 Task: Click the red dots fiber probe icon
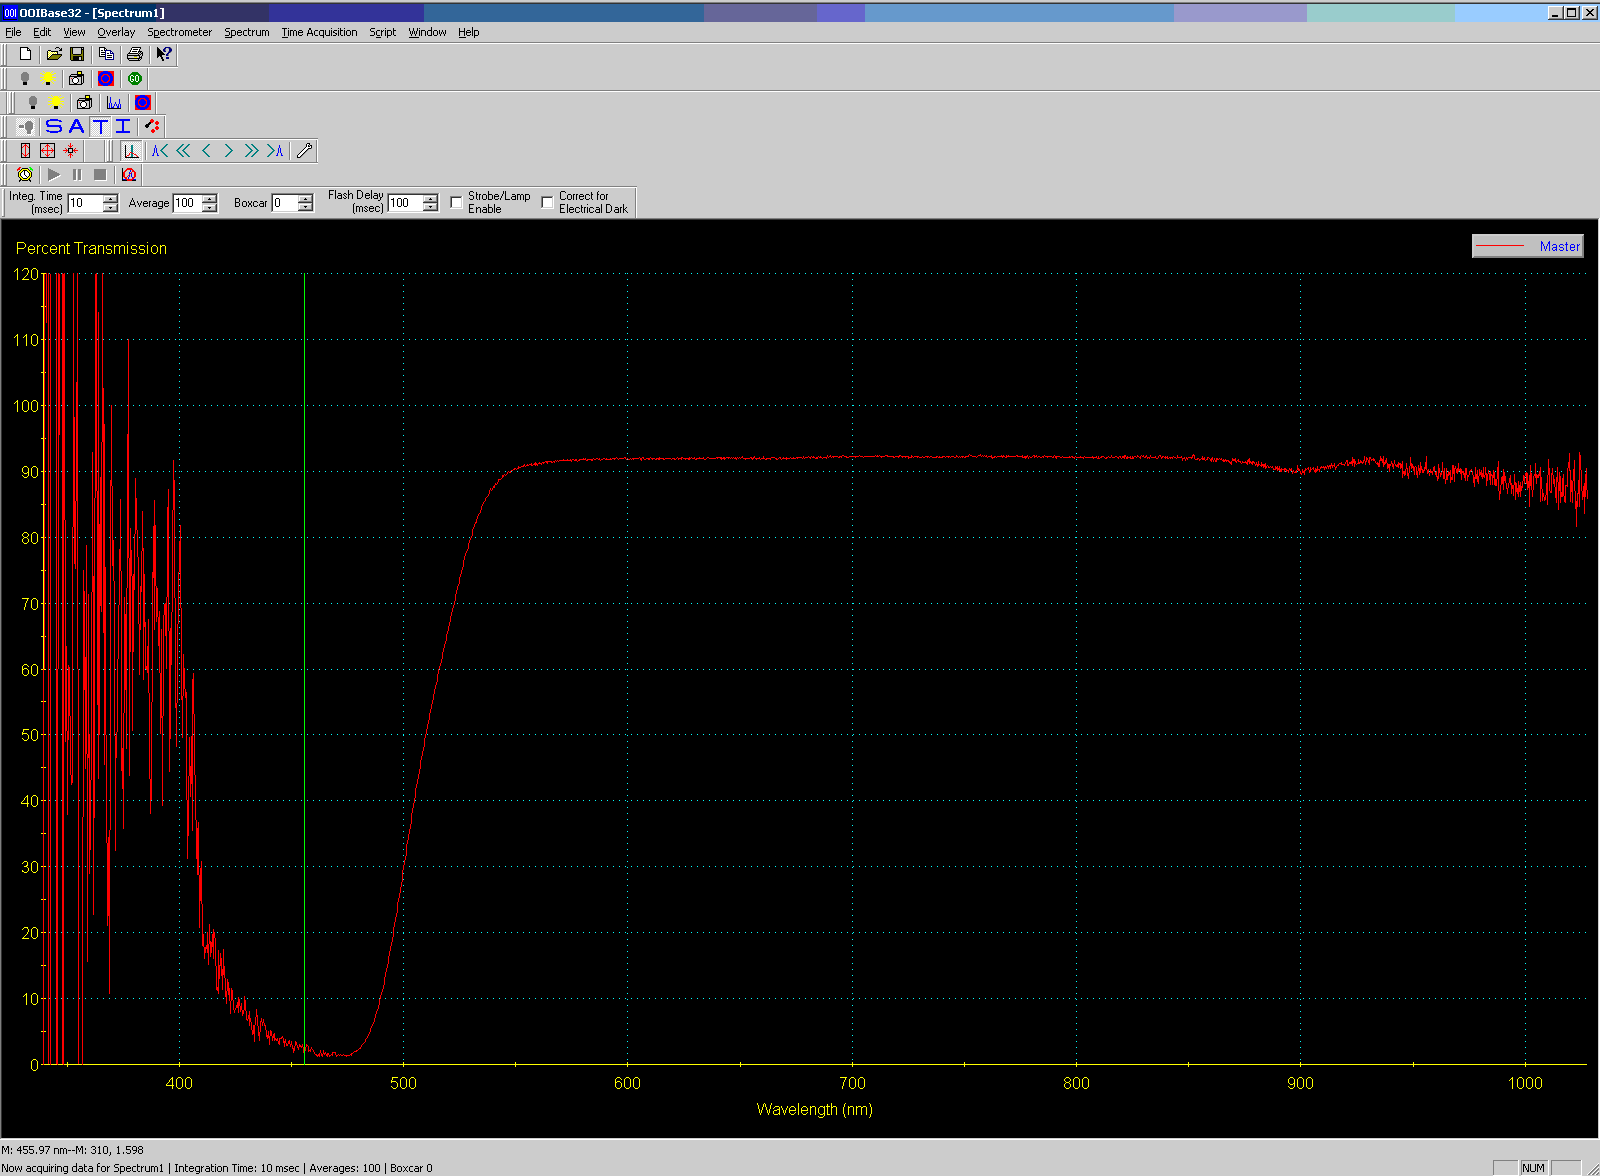152,126
